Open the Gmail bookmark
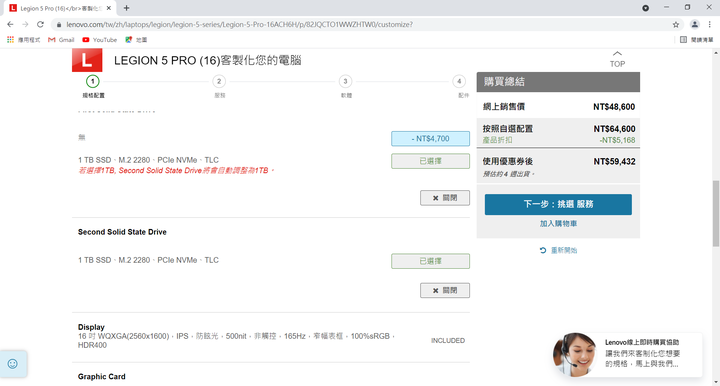 61,40
